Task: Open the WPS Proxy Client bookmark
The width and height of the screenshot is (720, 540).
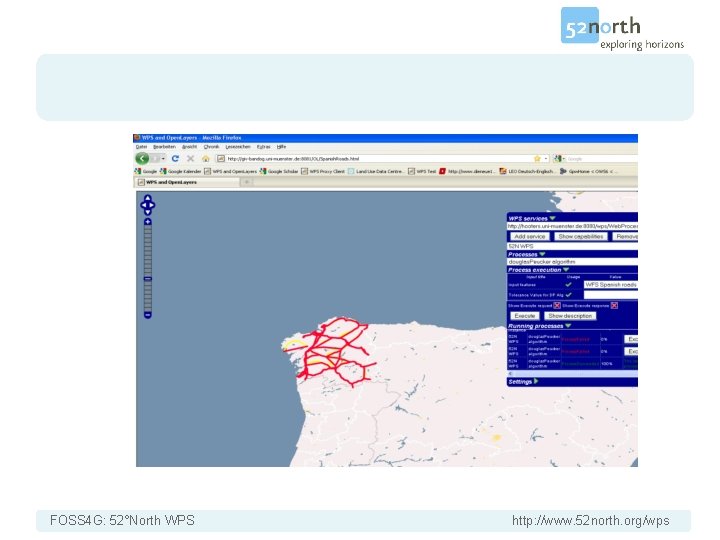Action: (323, 171)
